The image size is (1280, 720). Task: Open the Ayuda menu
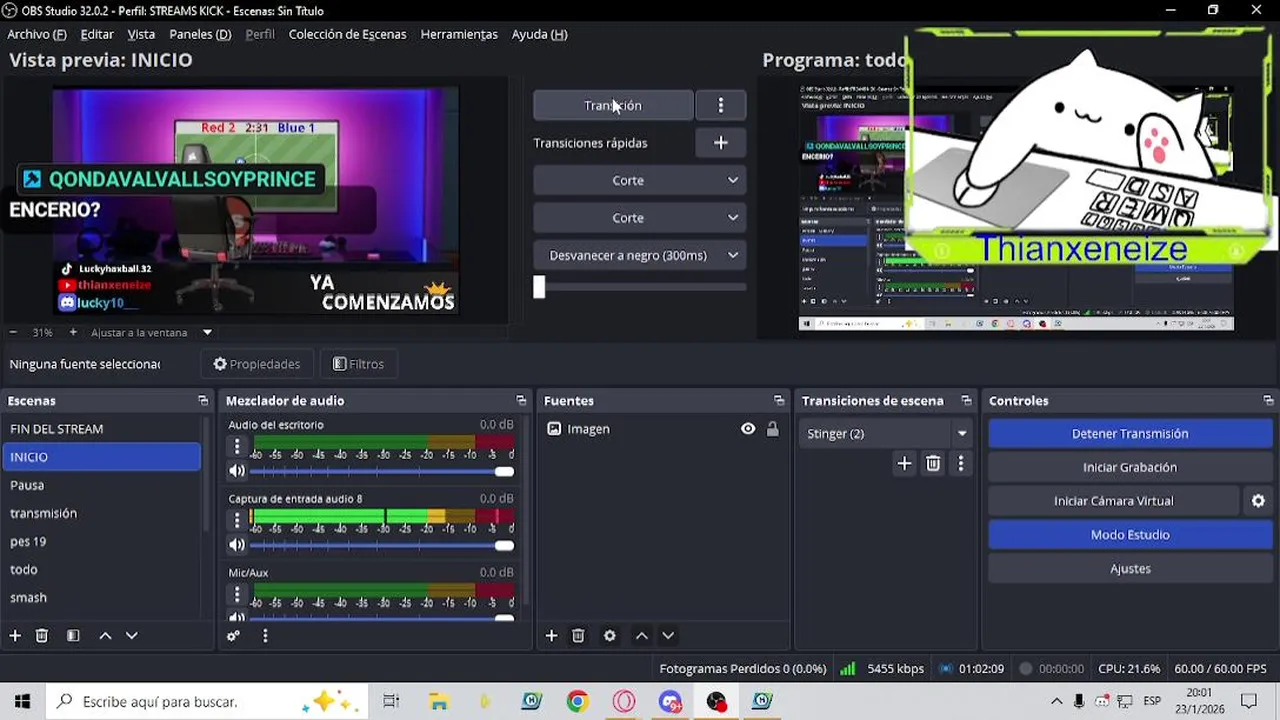point(539,34)
